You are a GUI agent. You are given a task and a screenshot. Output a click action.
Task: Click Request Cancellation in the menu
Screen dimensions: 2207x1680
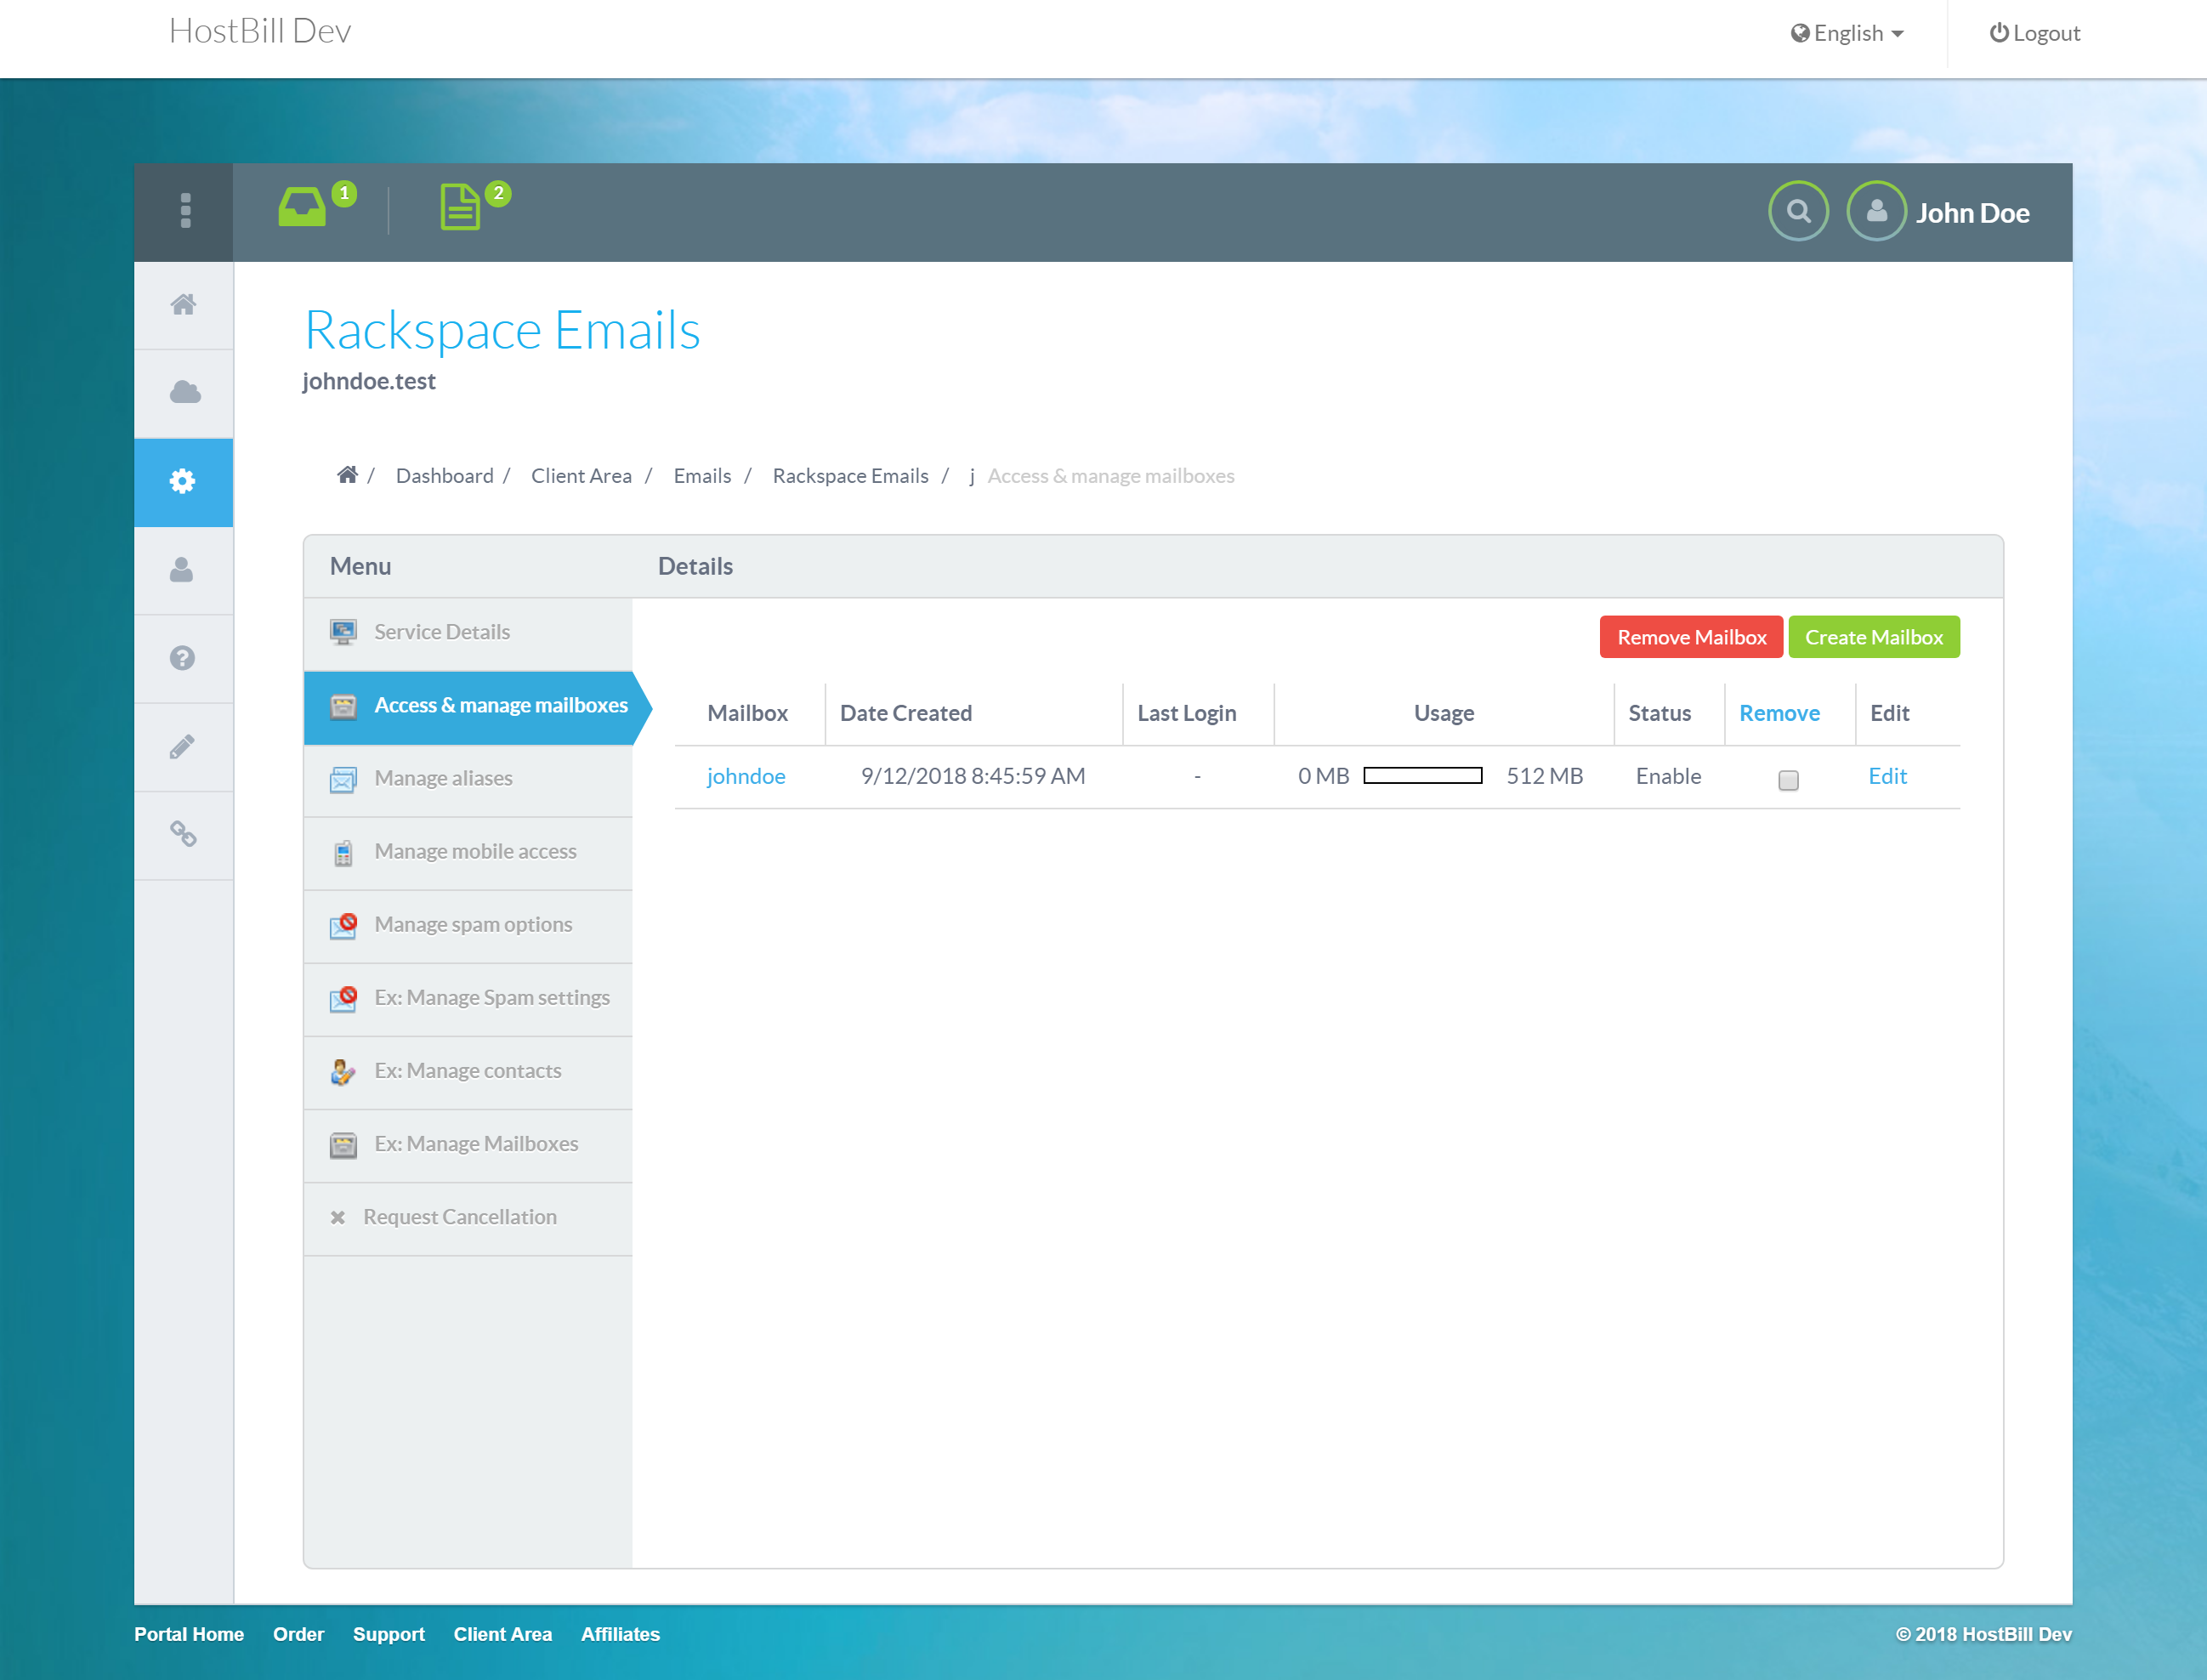pyautogui.click(x=460, y=1216)
